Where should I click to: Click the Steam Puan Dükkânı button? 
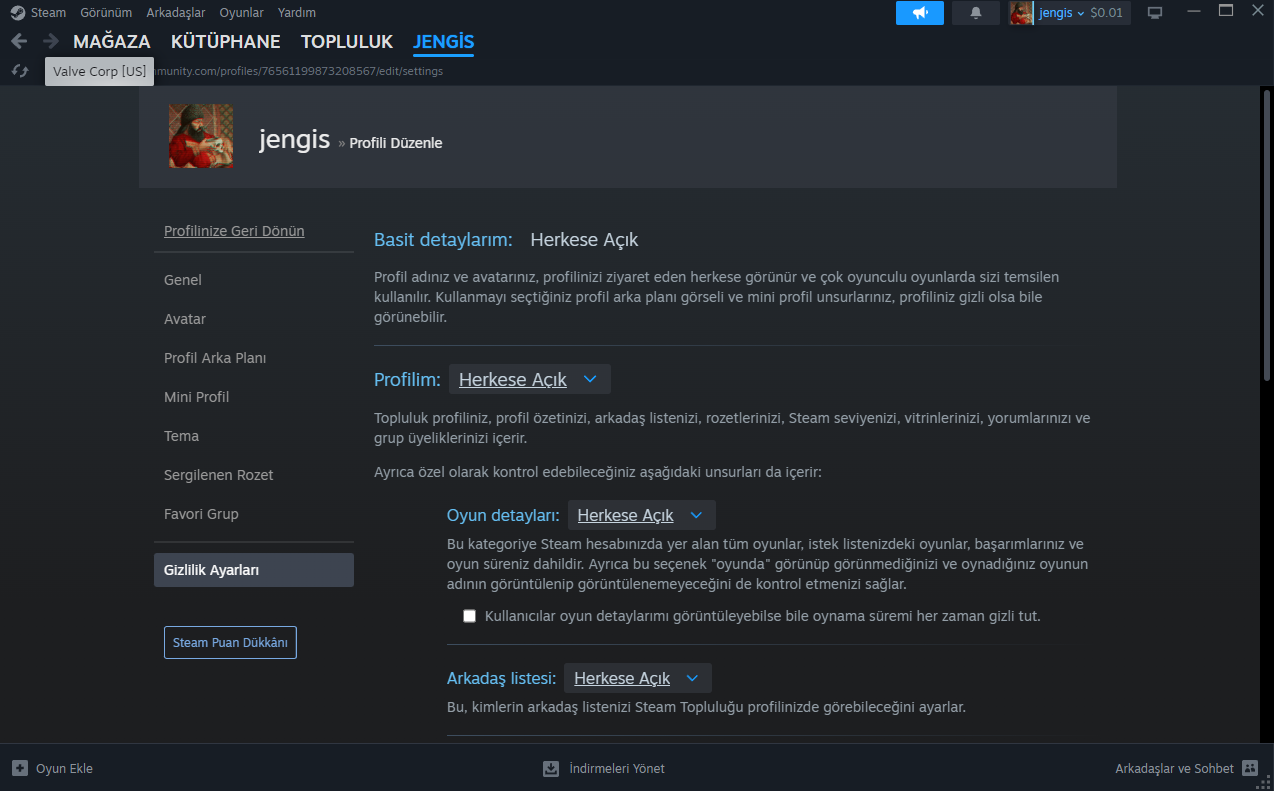pos(230,643)
